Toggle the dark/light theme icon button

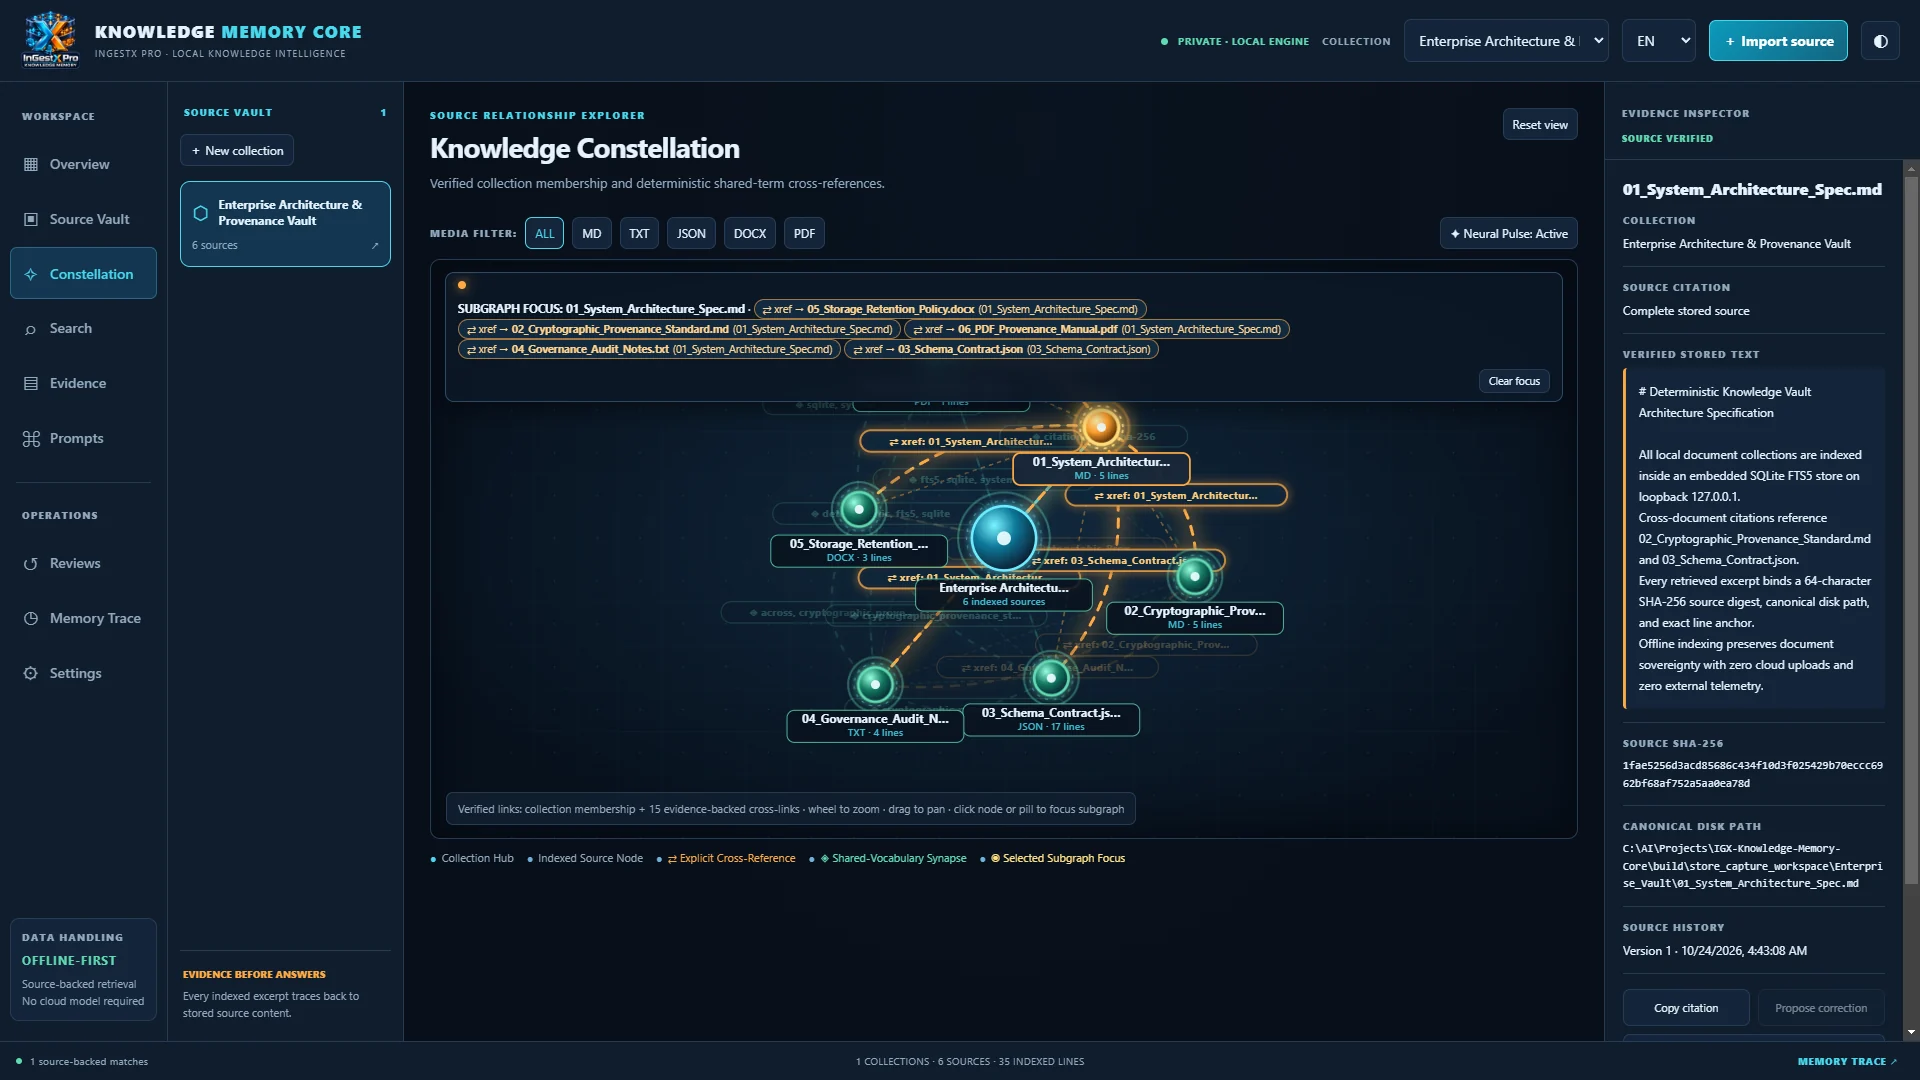1880,41
